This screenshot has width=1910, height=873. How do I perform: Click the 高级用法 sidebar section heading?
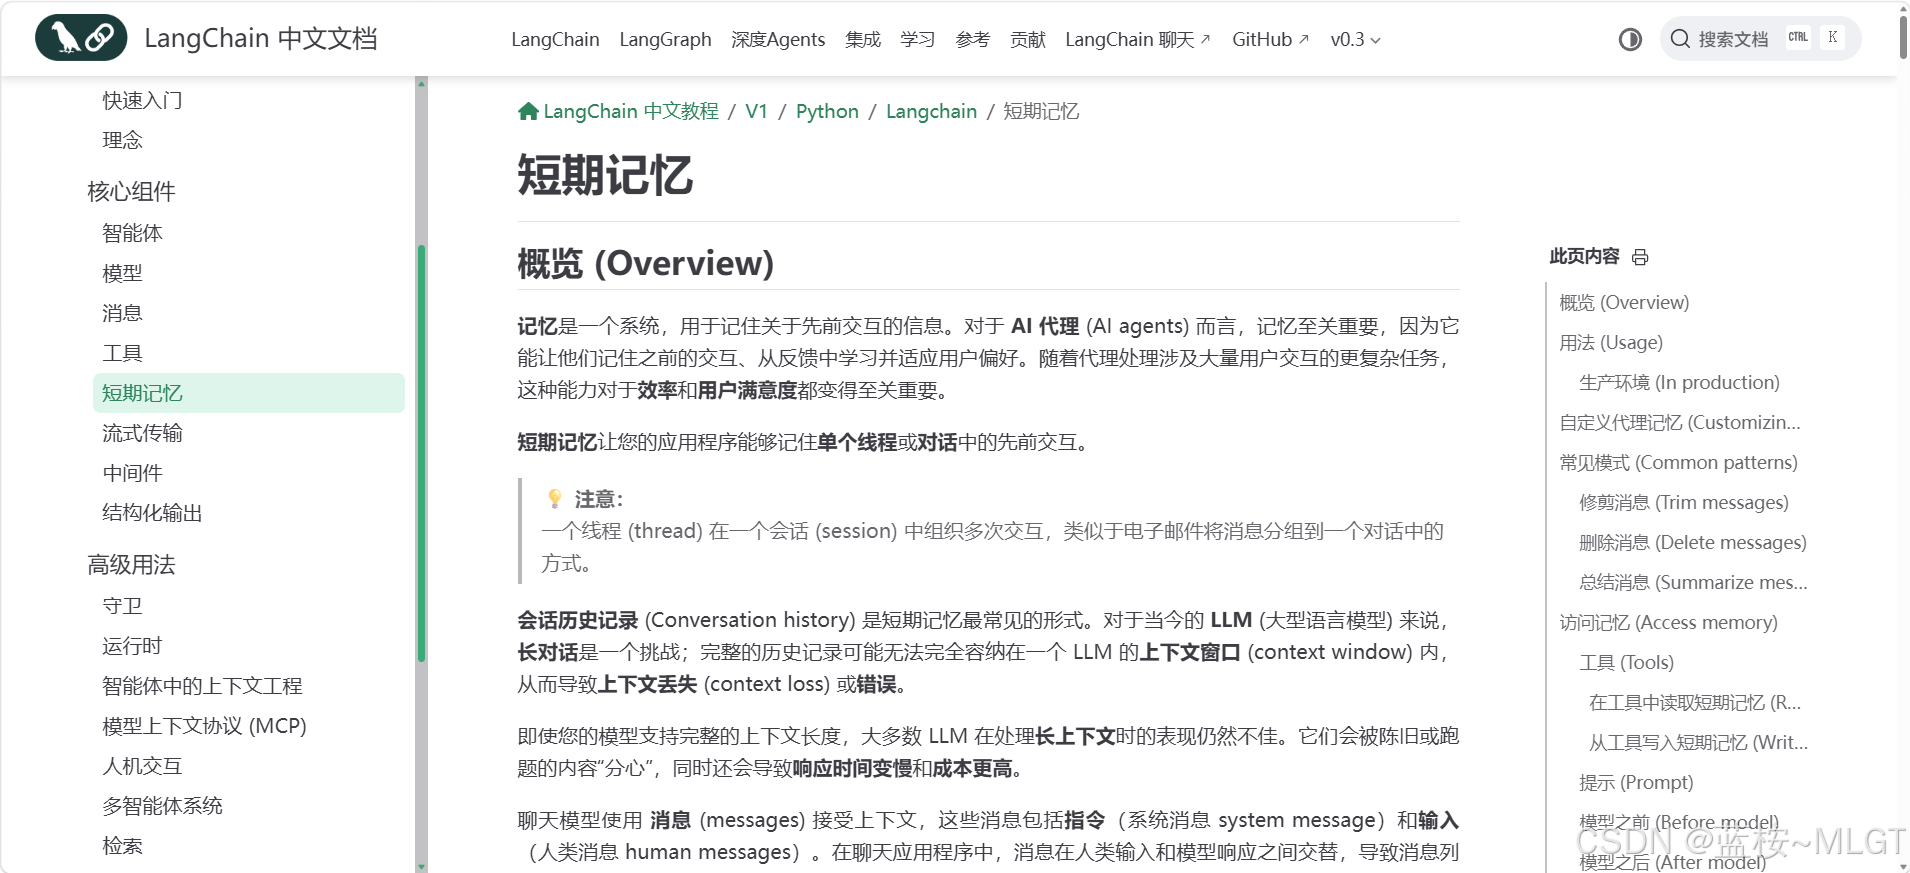tap(131, 565)
